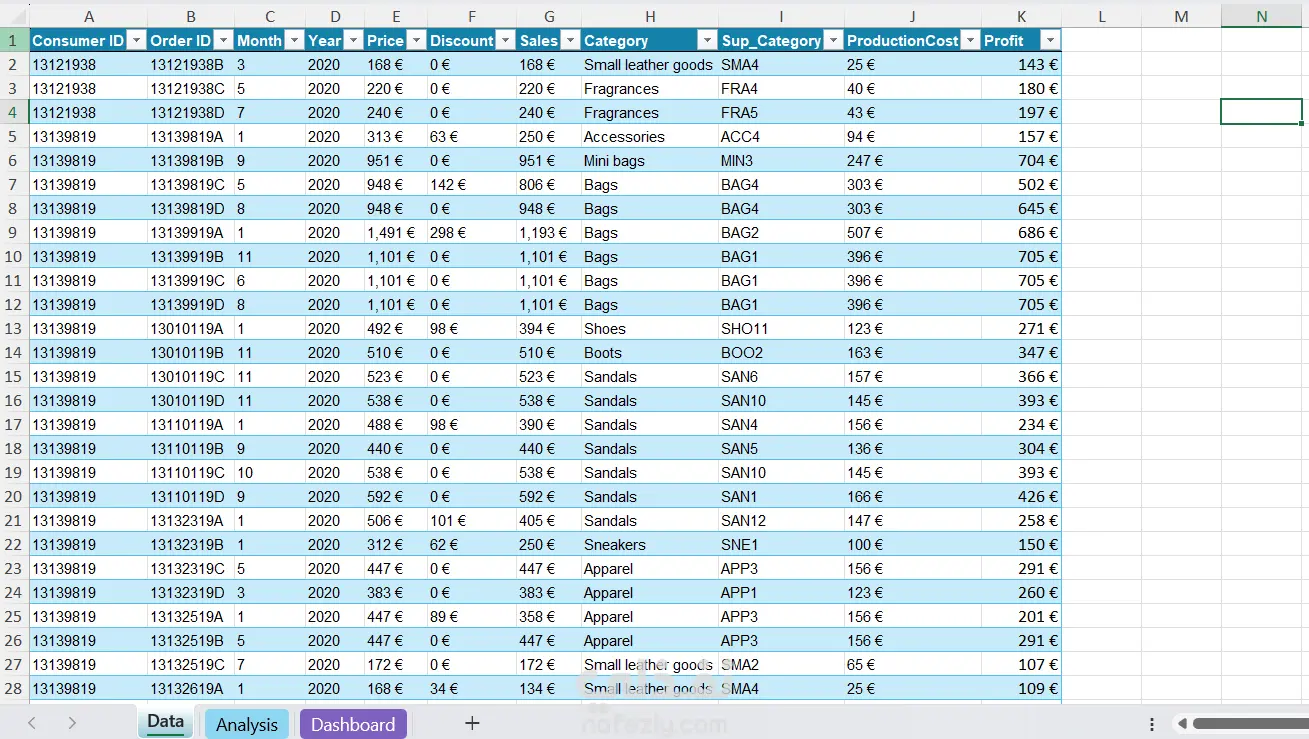Click the Accessories category cell

click(650, 137)
